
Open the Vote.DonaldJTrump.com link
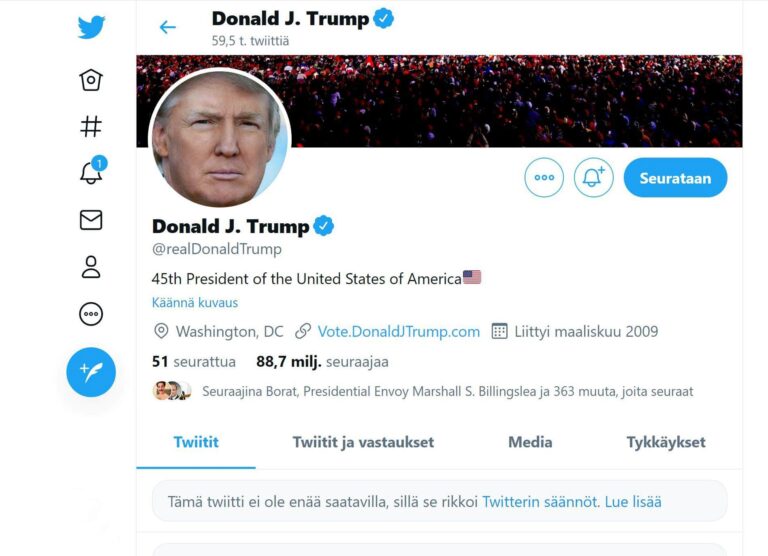tap(398, 332)
